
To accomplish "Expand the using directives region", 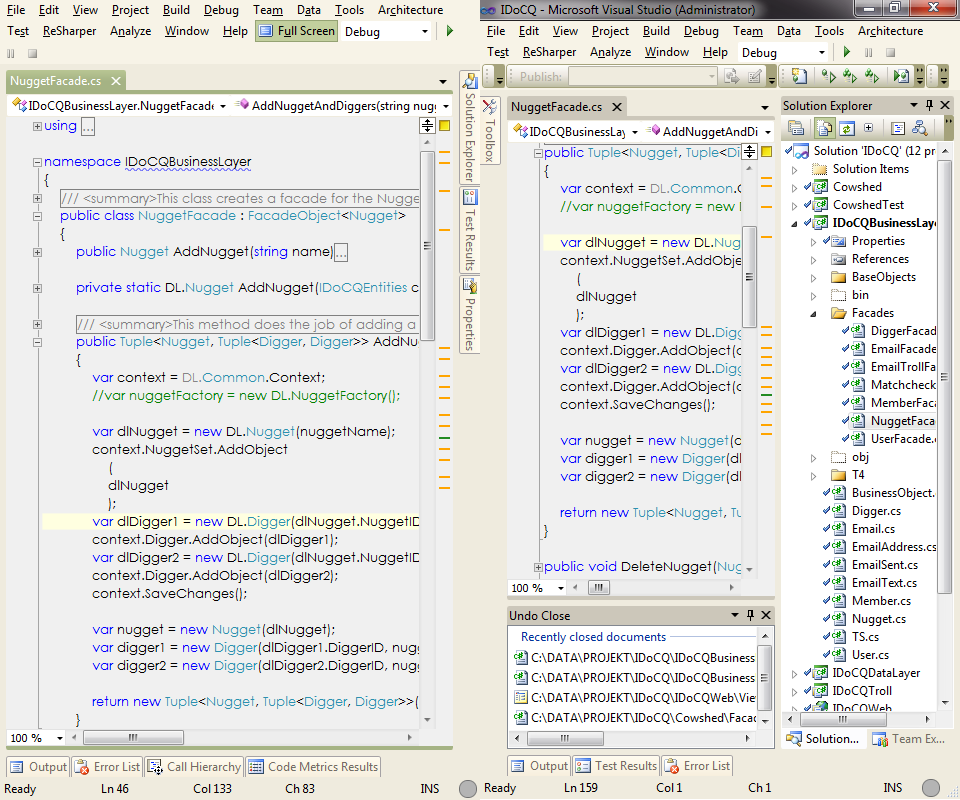I will pyautogui.click(x=37, y=126).
